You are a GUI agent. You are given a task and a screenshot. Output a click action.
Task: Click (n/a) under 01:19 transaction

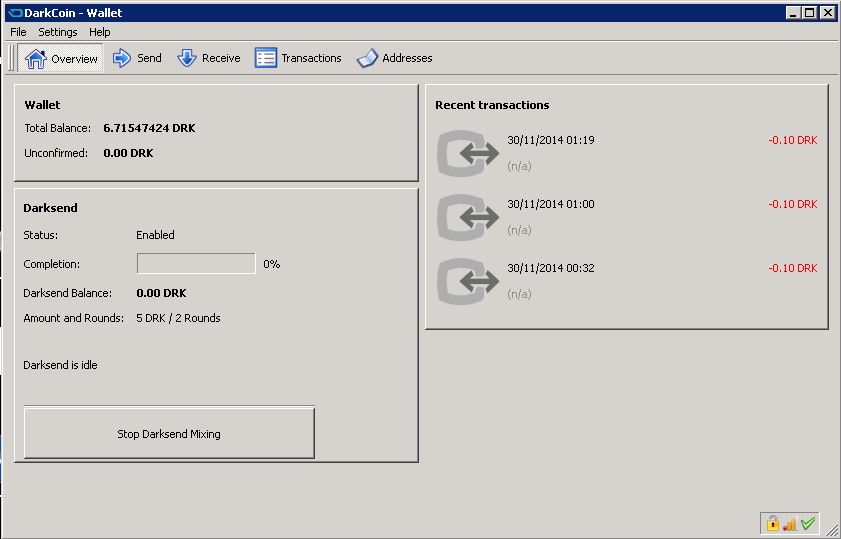519,166
